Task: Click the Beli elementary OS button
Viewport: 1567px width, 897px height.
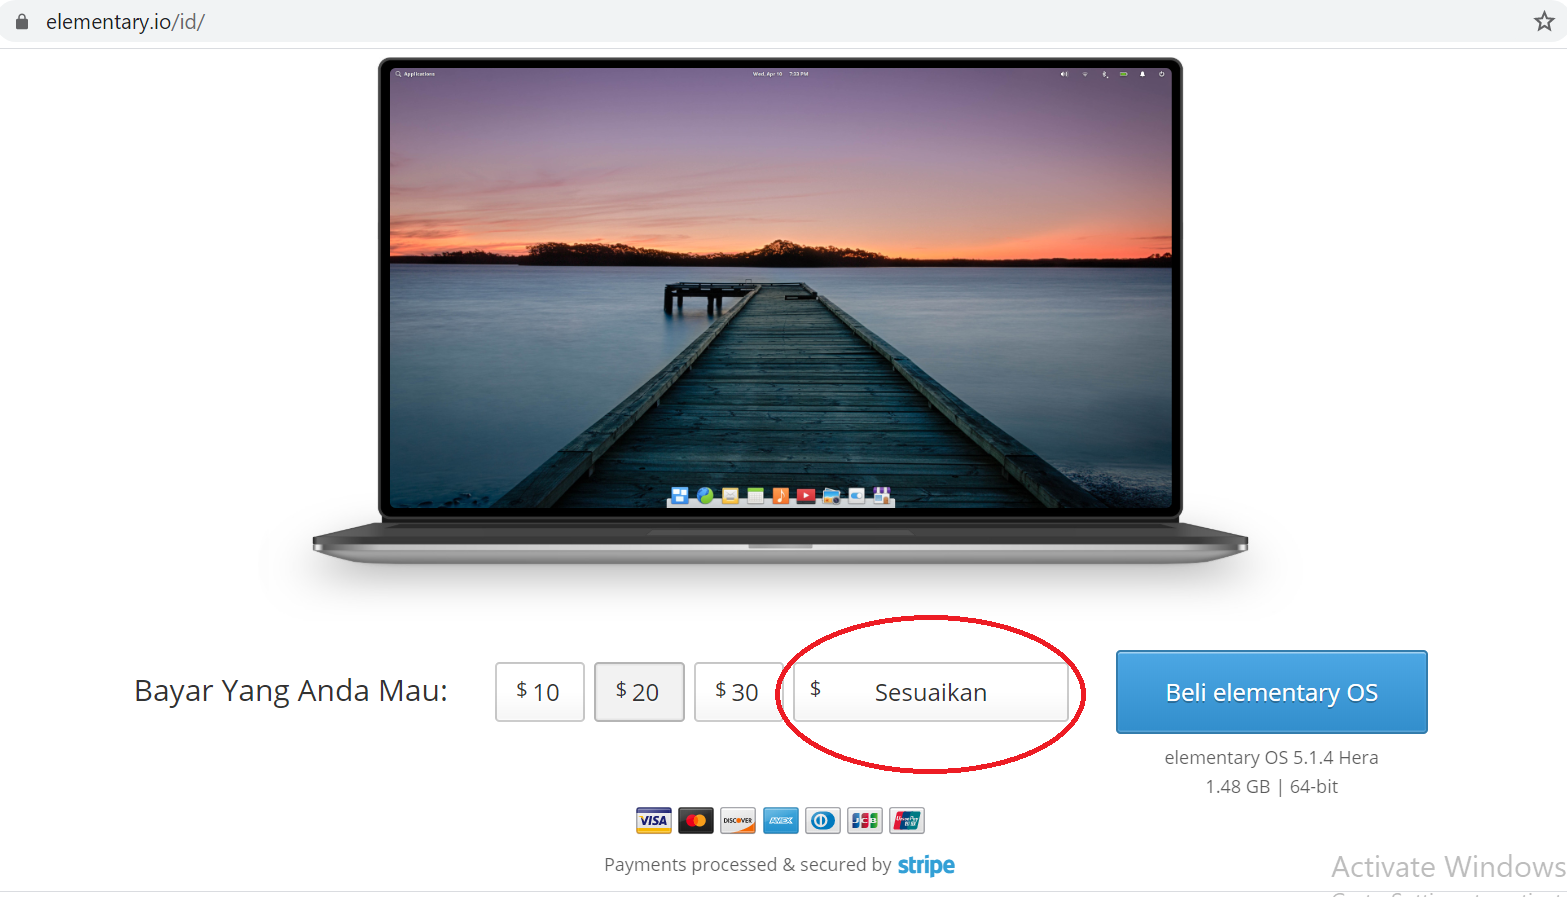Action: [x=1272, y=692]
